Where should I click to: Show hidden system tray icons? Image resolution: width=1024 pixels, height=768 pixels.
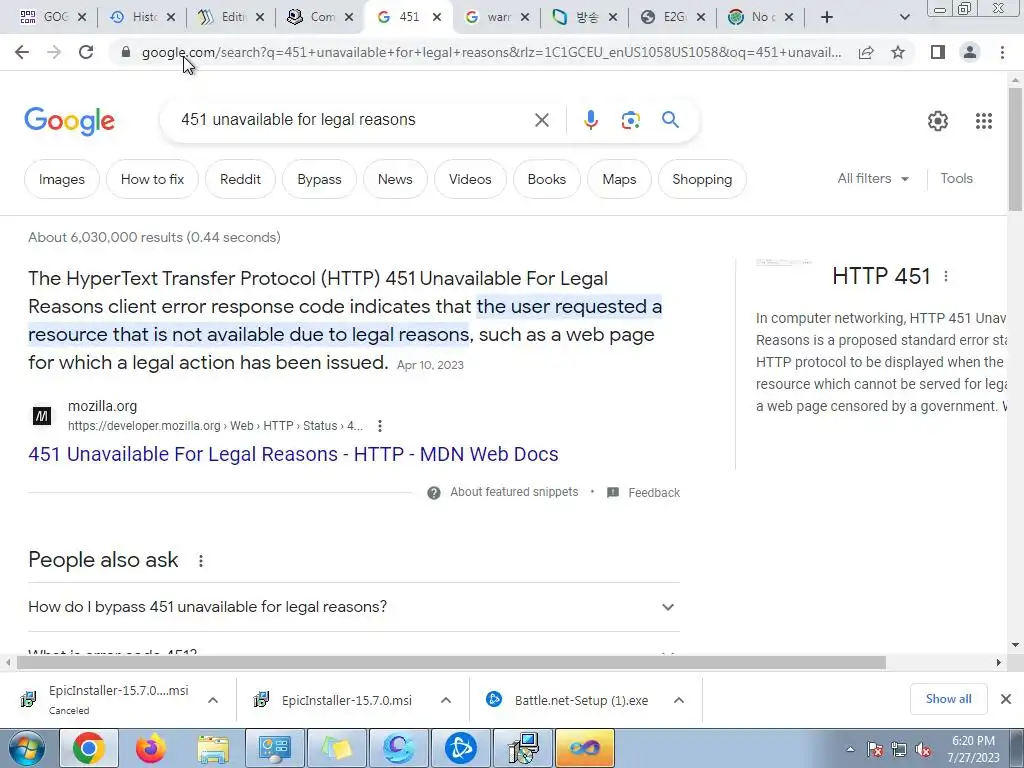(x=850, y=749)
